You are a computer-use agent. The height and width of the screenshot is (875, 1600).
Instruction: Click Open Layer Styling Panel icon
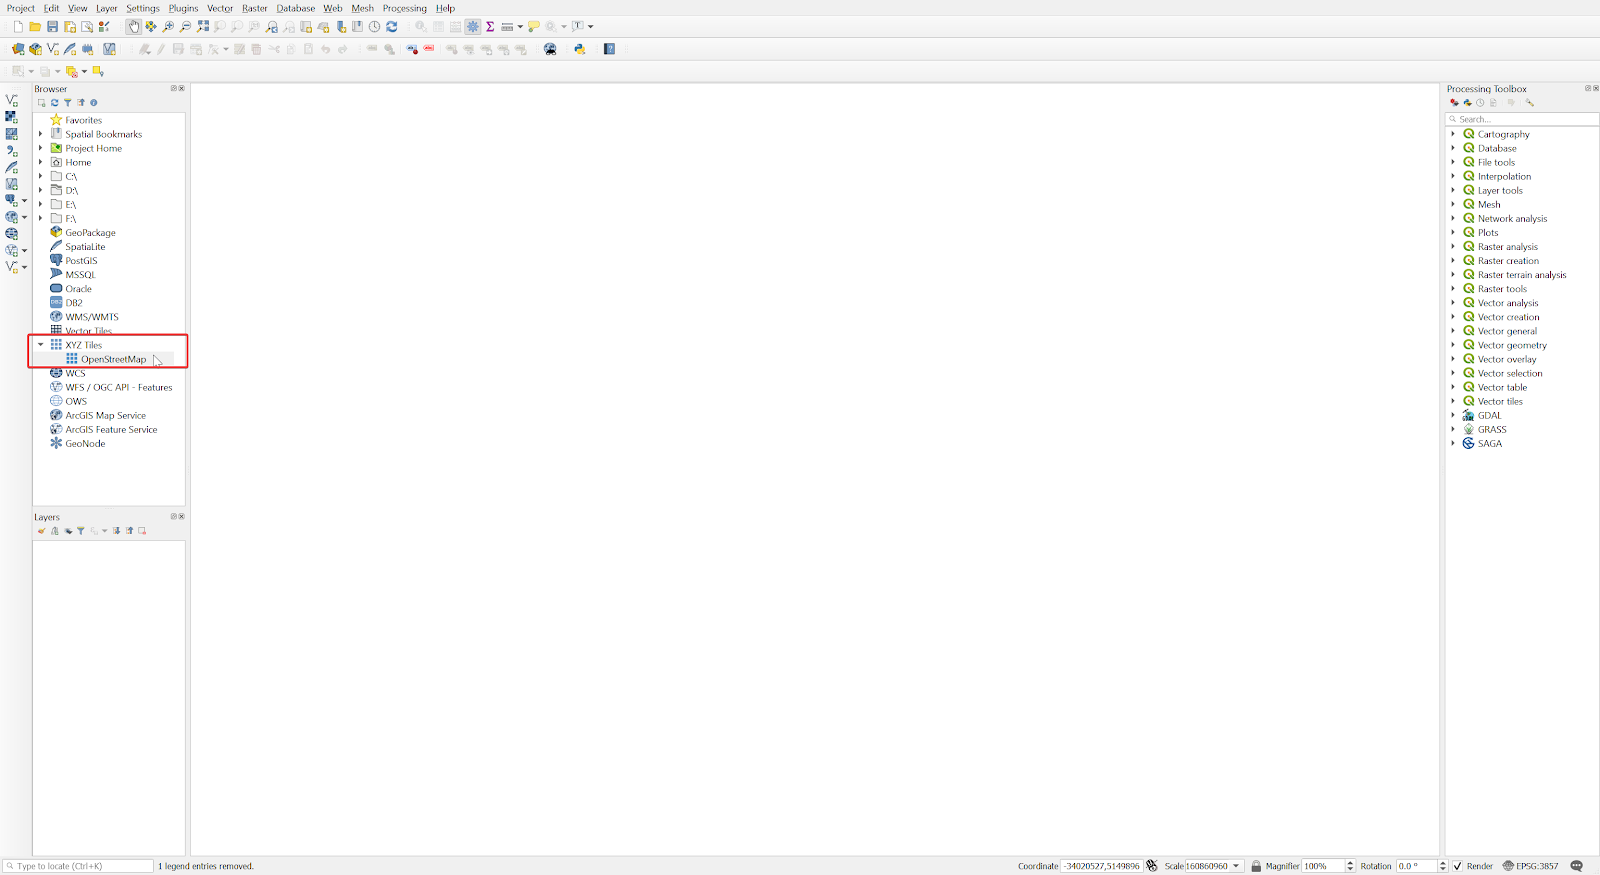tap(42, 531)
